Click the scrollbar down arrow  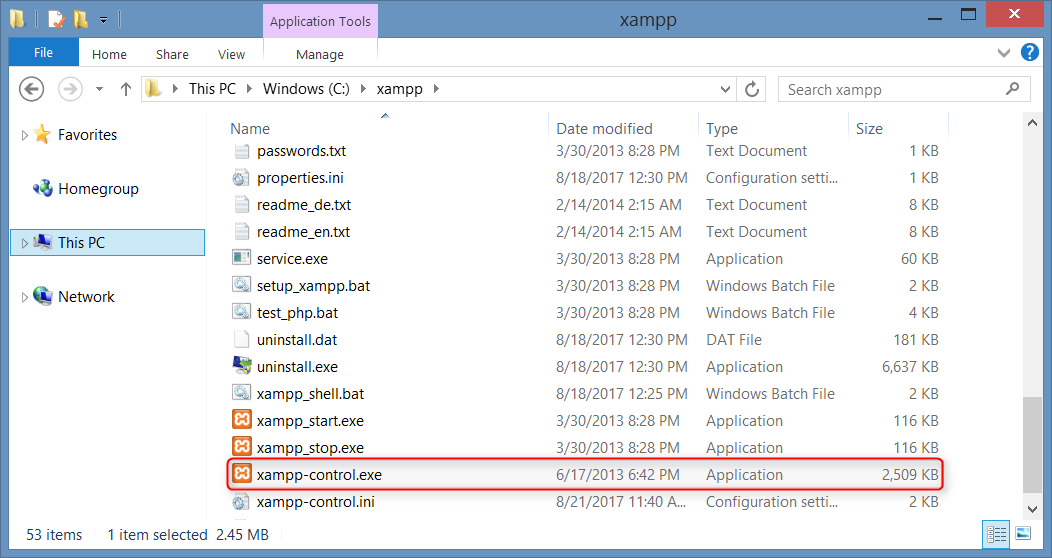(x=1032, y=509)
